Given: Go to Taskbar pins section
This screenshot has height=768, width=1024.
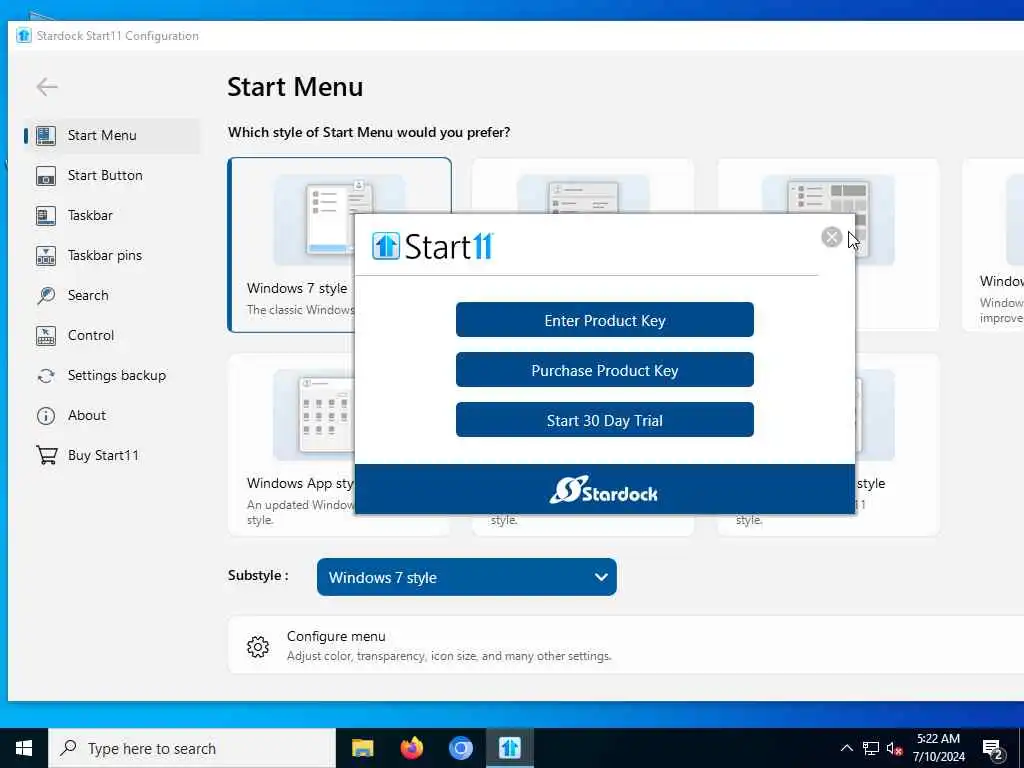Looking at the screenshot, I should point(112,255).
